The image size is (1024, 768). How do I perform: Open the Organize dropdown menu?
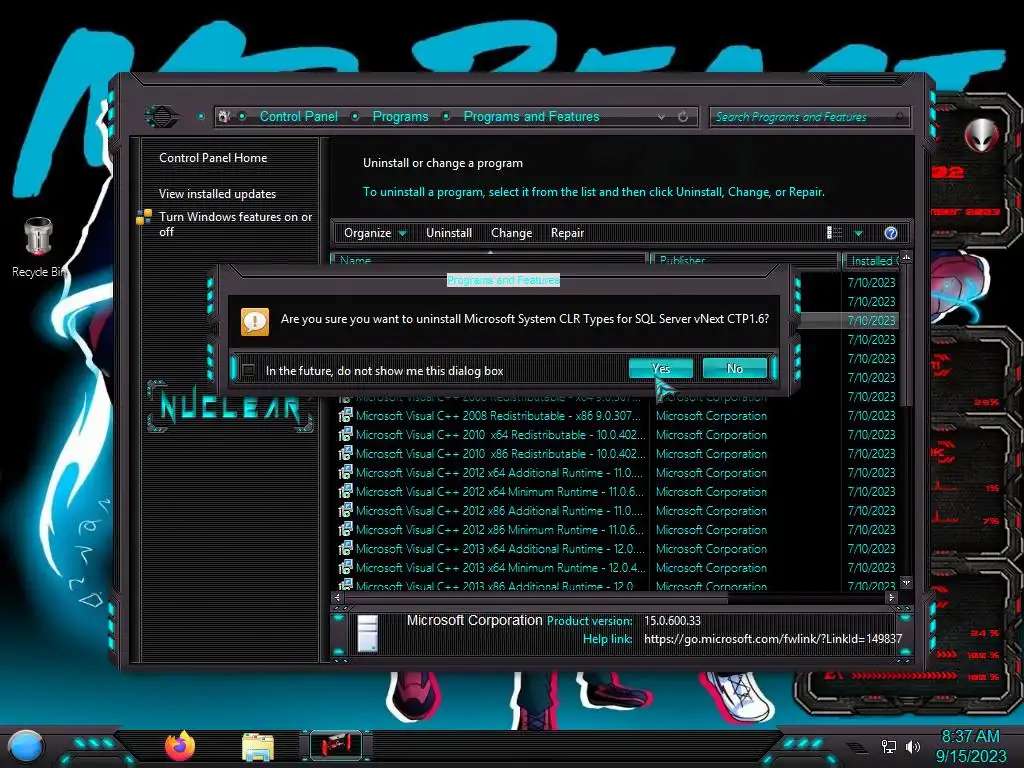coord(375,233)
